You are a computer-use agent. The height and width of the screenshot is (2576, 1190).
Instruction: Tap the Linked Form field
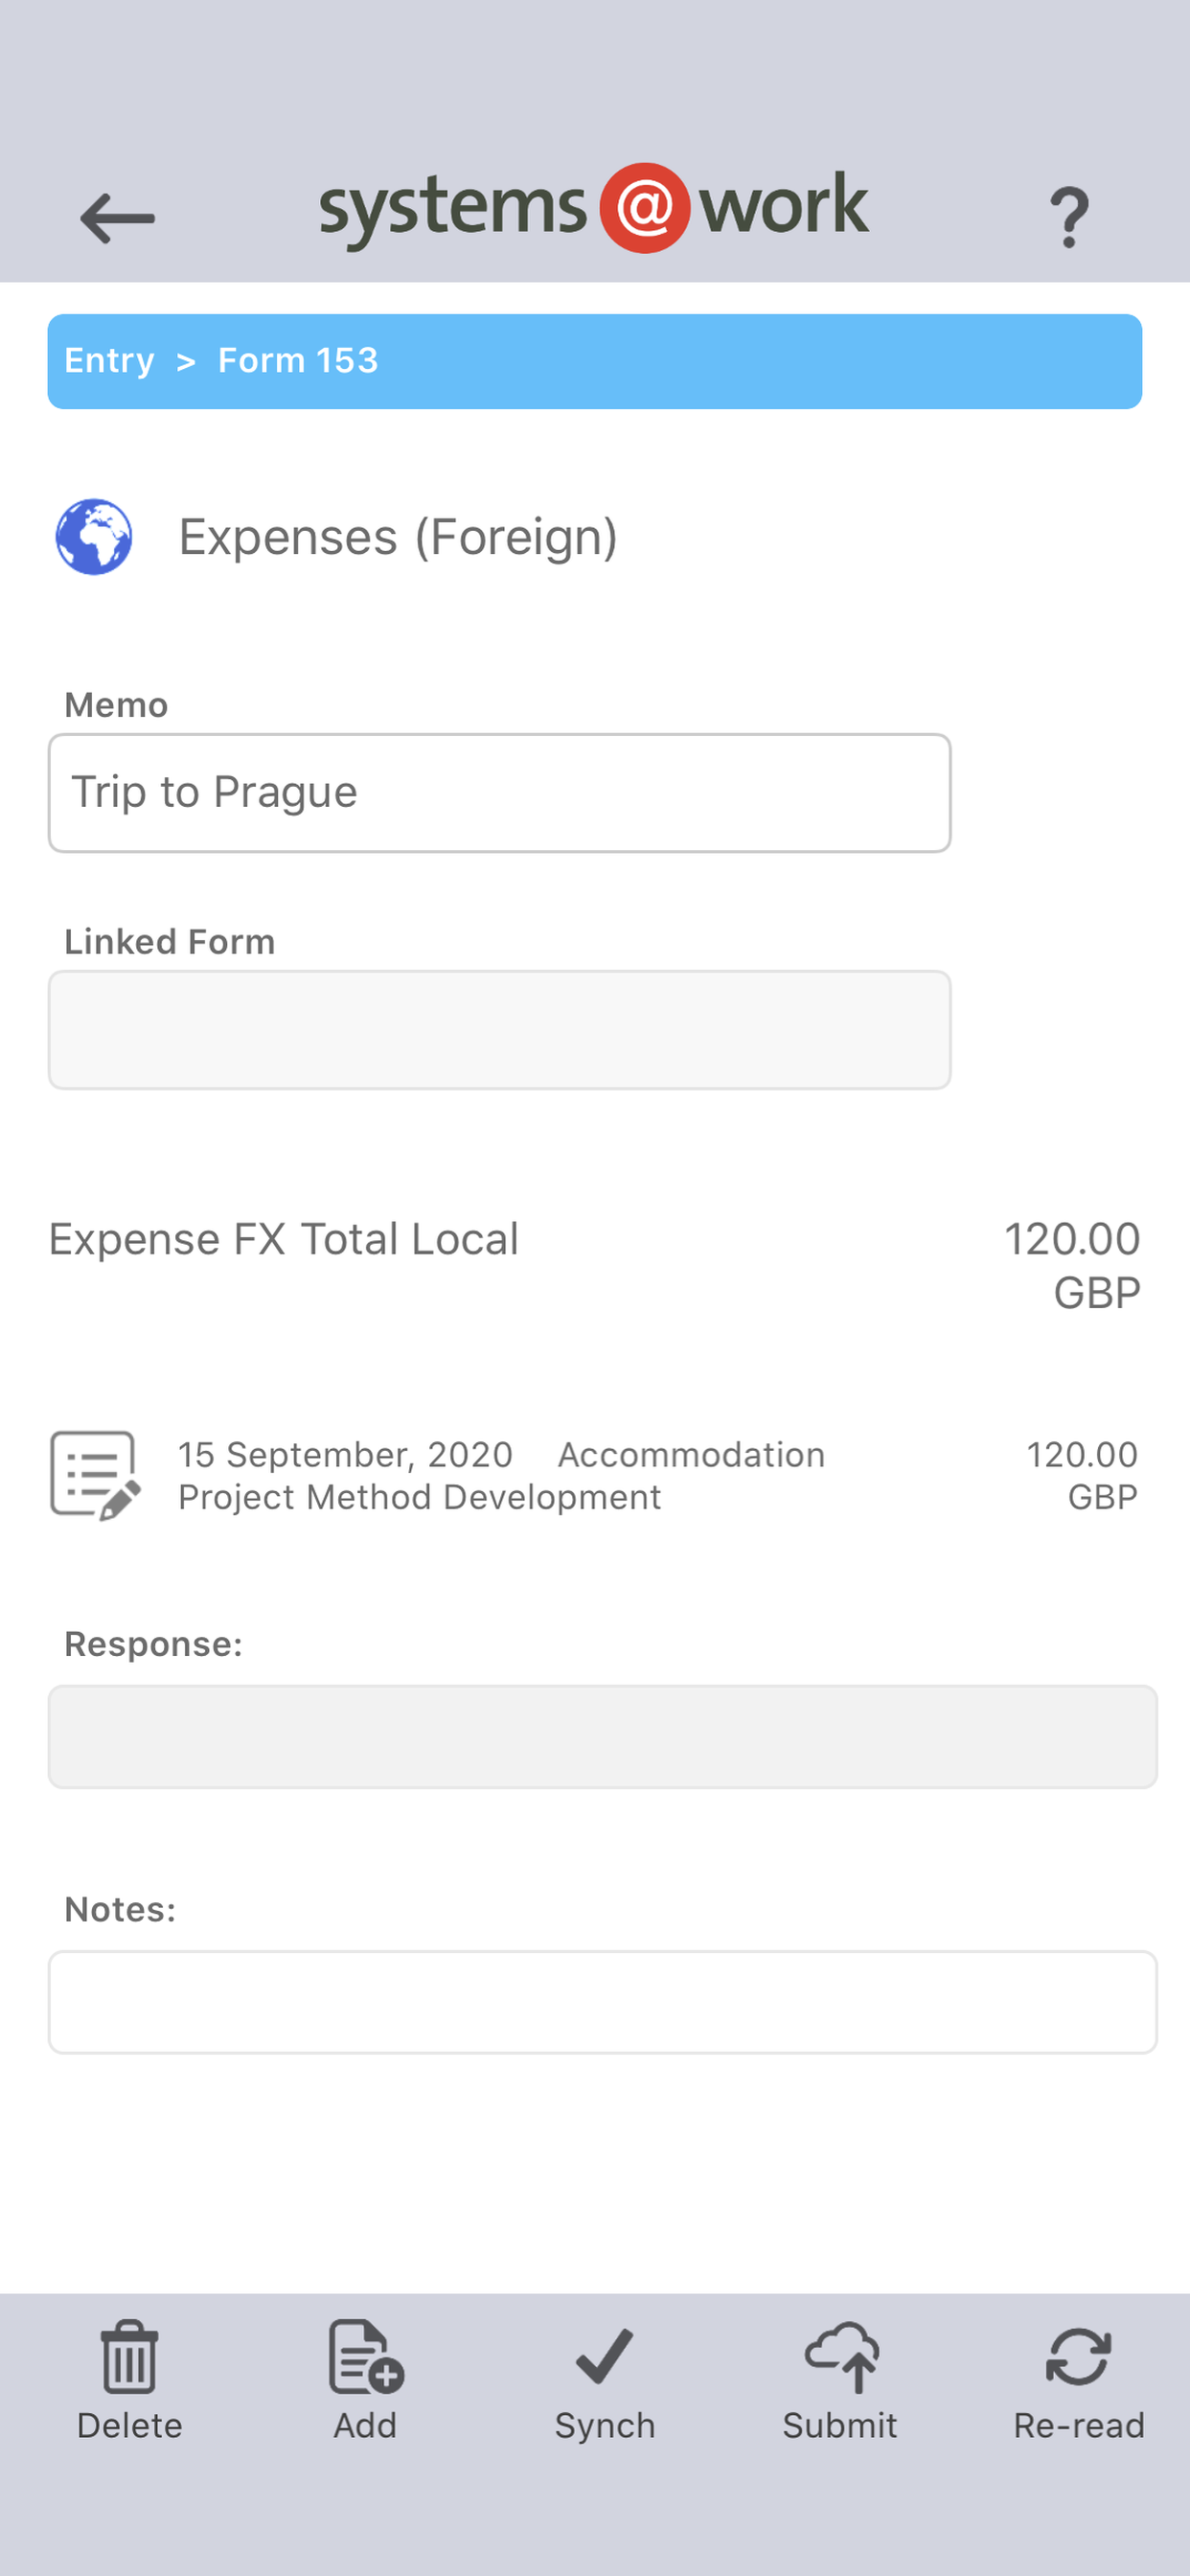pyautogui.click(x=499, y=1030)
